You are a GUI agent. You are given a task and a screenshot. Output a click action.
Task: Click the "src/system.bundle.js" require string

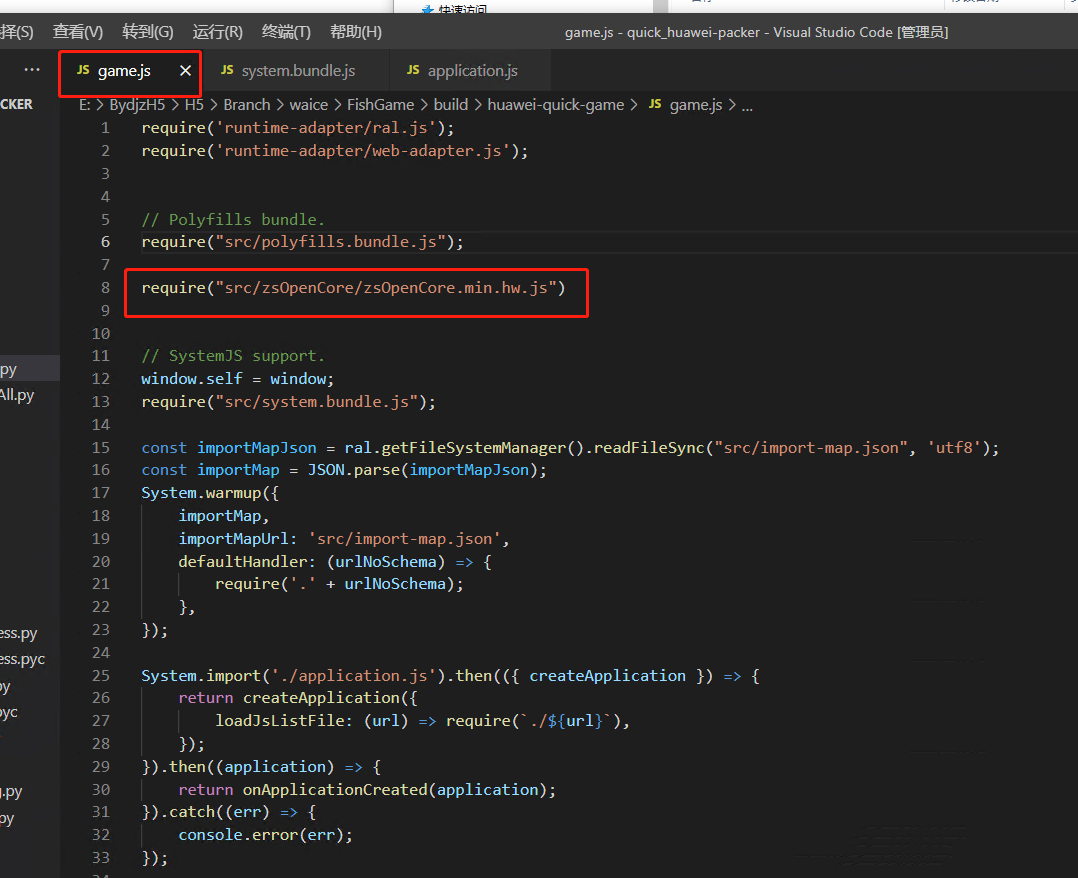click(317, 402)
